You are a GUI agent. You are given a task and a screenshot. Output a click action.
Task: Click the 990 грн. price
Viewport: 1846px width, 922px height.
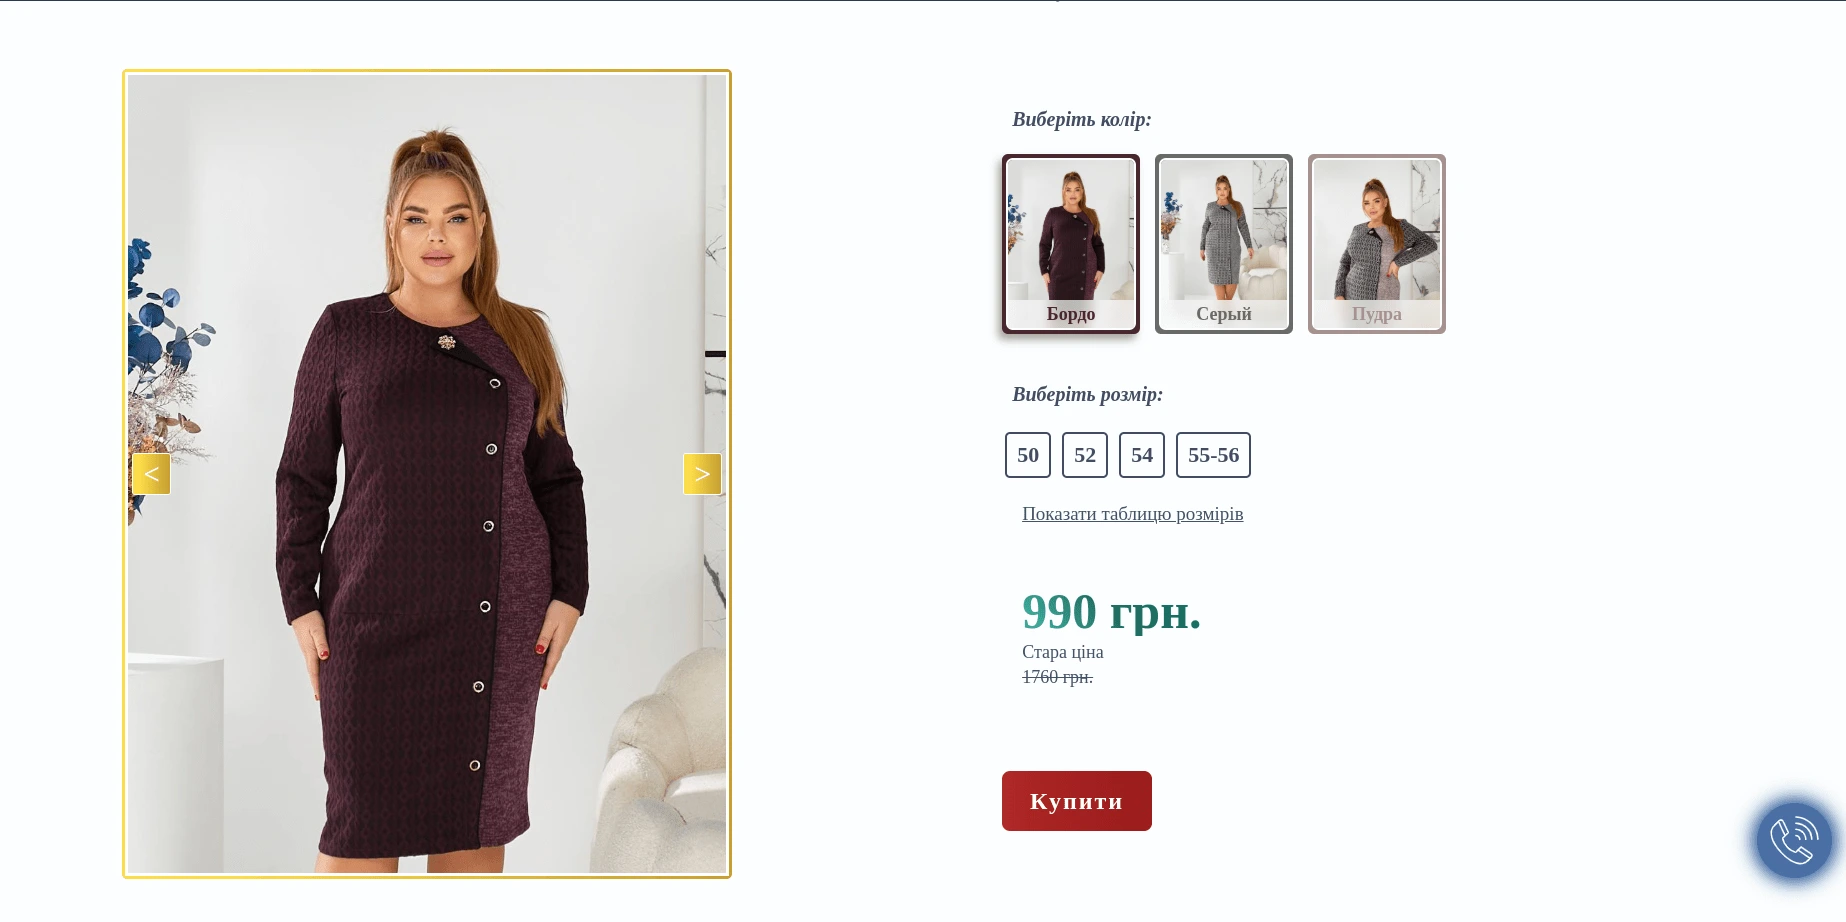click(1111, 612)
